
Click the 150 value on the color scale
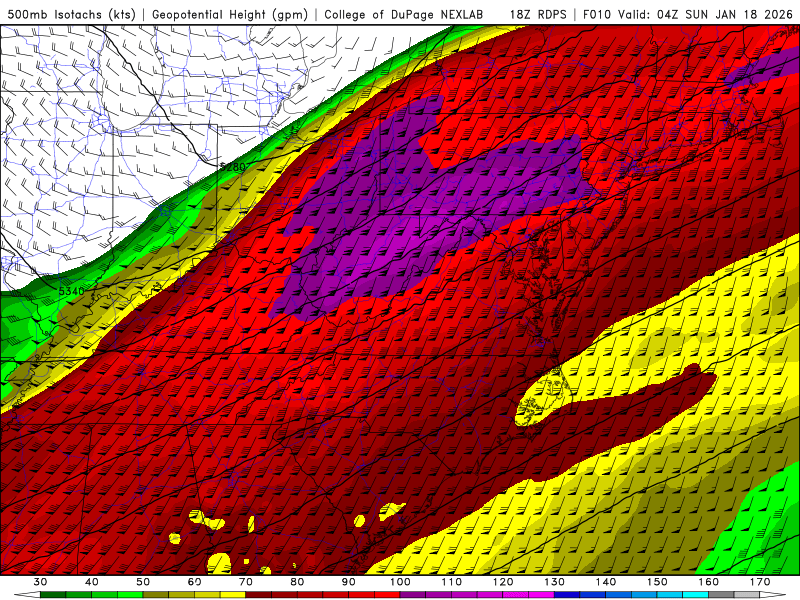657,582
